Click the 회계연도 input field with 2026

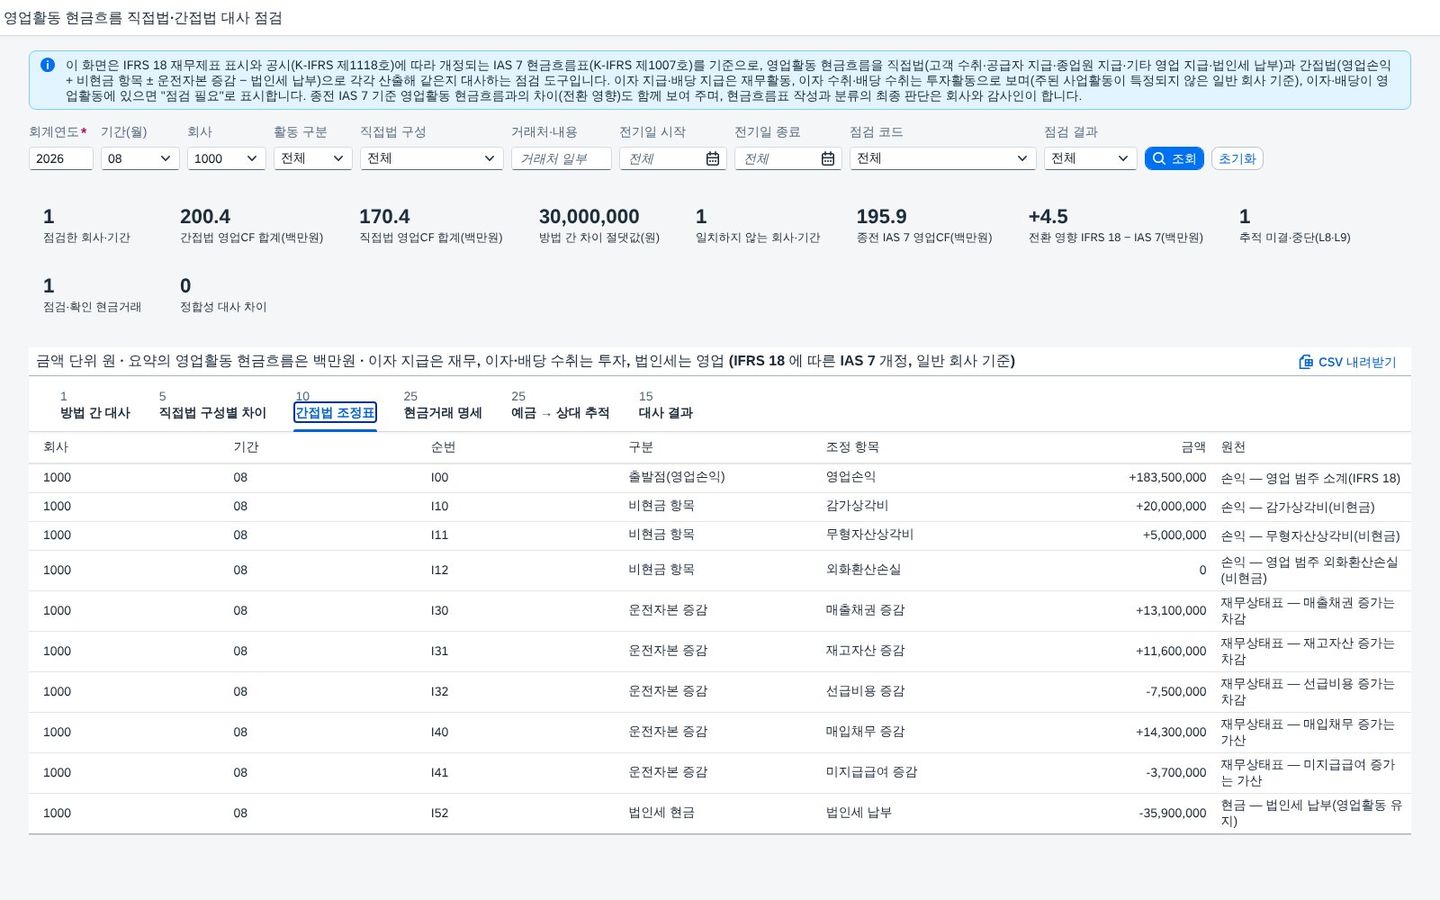click(x=61, y=159)
